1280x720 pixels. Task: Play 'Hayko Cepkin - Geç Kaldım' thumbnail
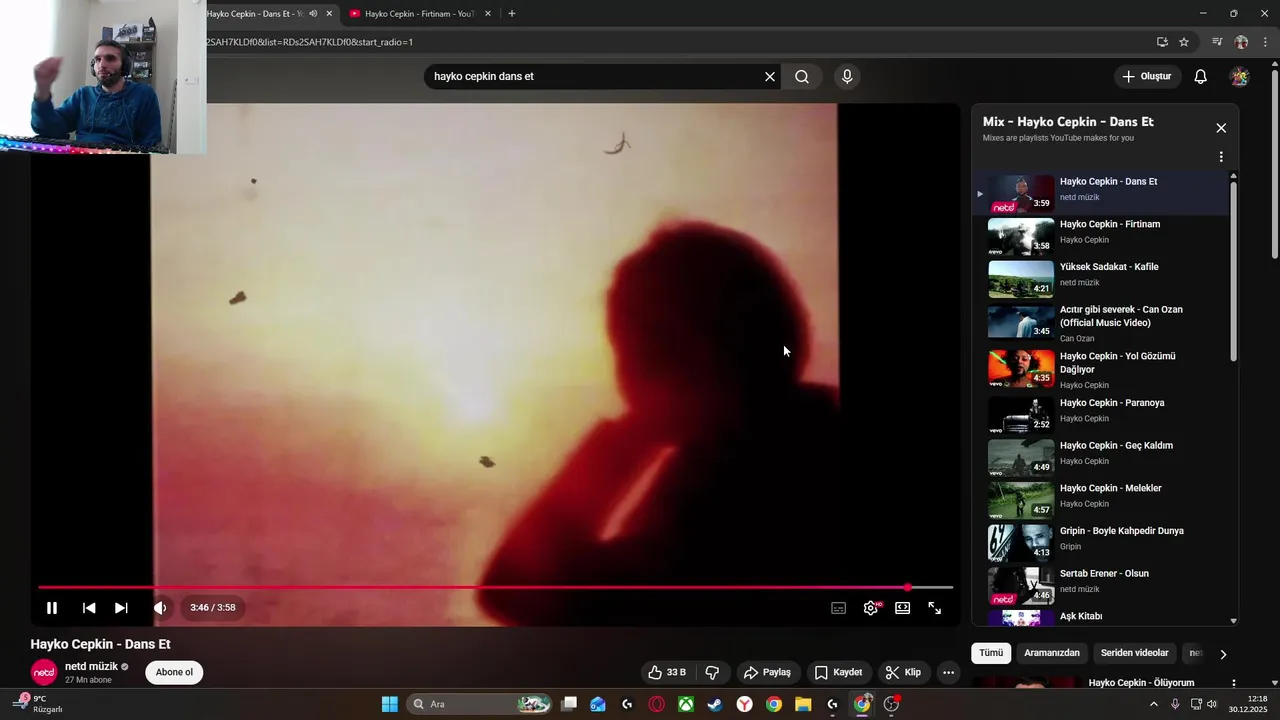1021,457
